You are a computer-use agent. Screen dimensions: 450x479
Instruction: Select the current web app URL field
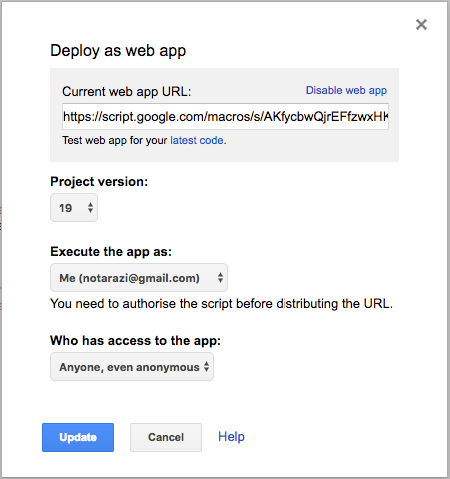[225, 117]
